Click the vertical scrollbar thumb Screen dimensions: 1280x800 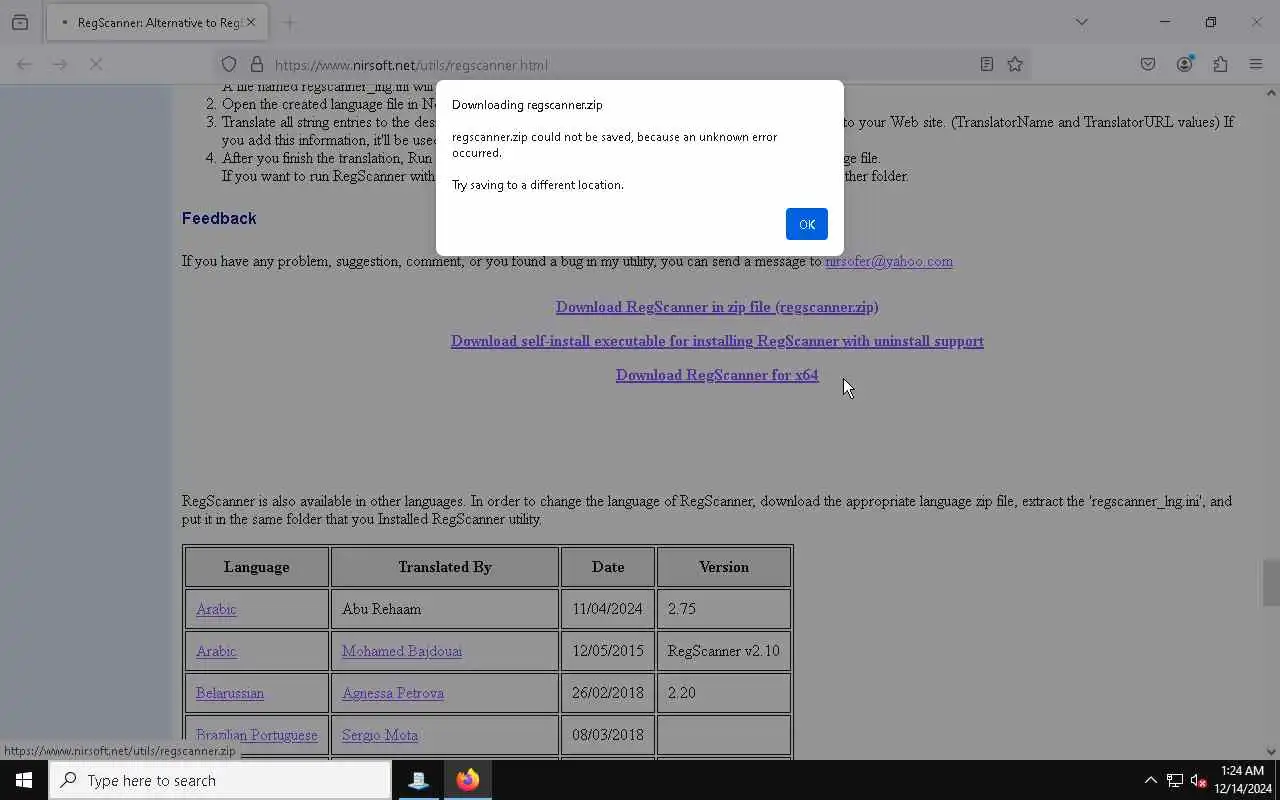[1271, 583]
